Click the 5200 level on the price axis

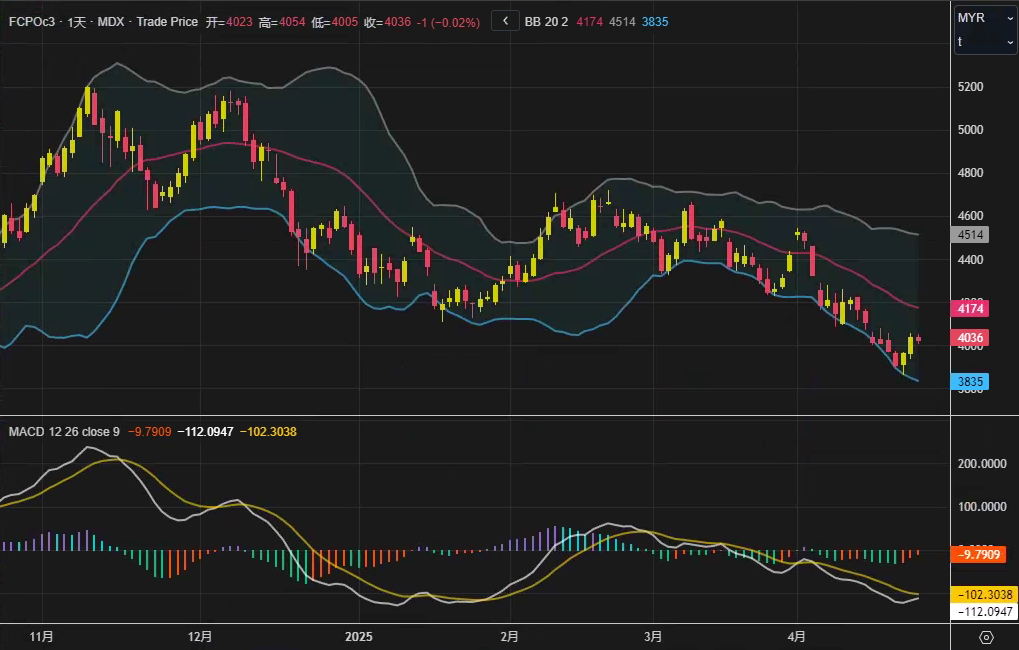click(x=971, y=87)
